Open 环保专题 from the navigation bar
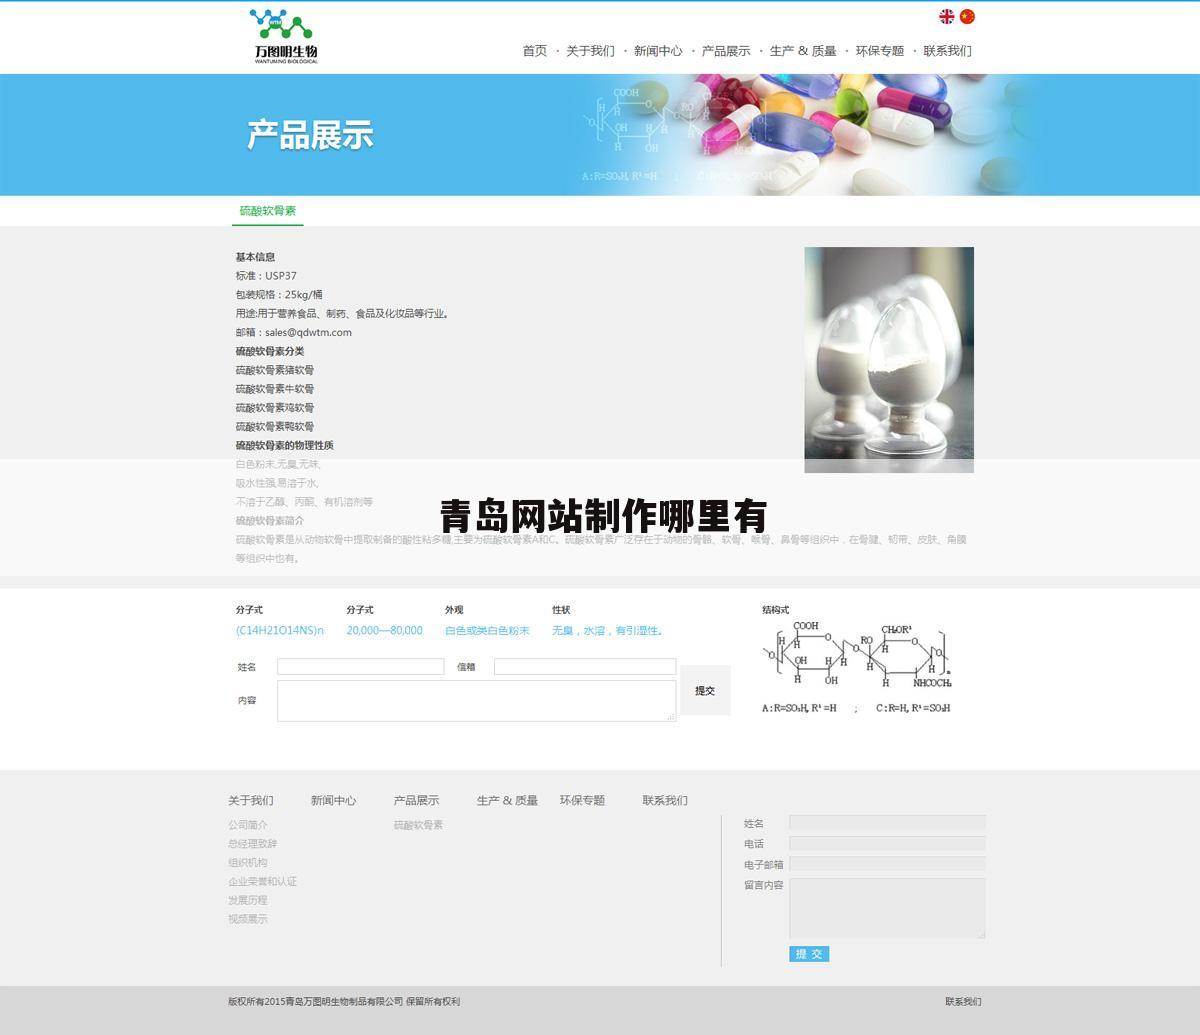The image size is (1200, 1035). (x=880, y=49)
